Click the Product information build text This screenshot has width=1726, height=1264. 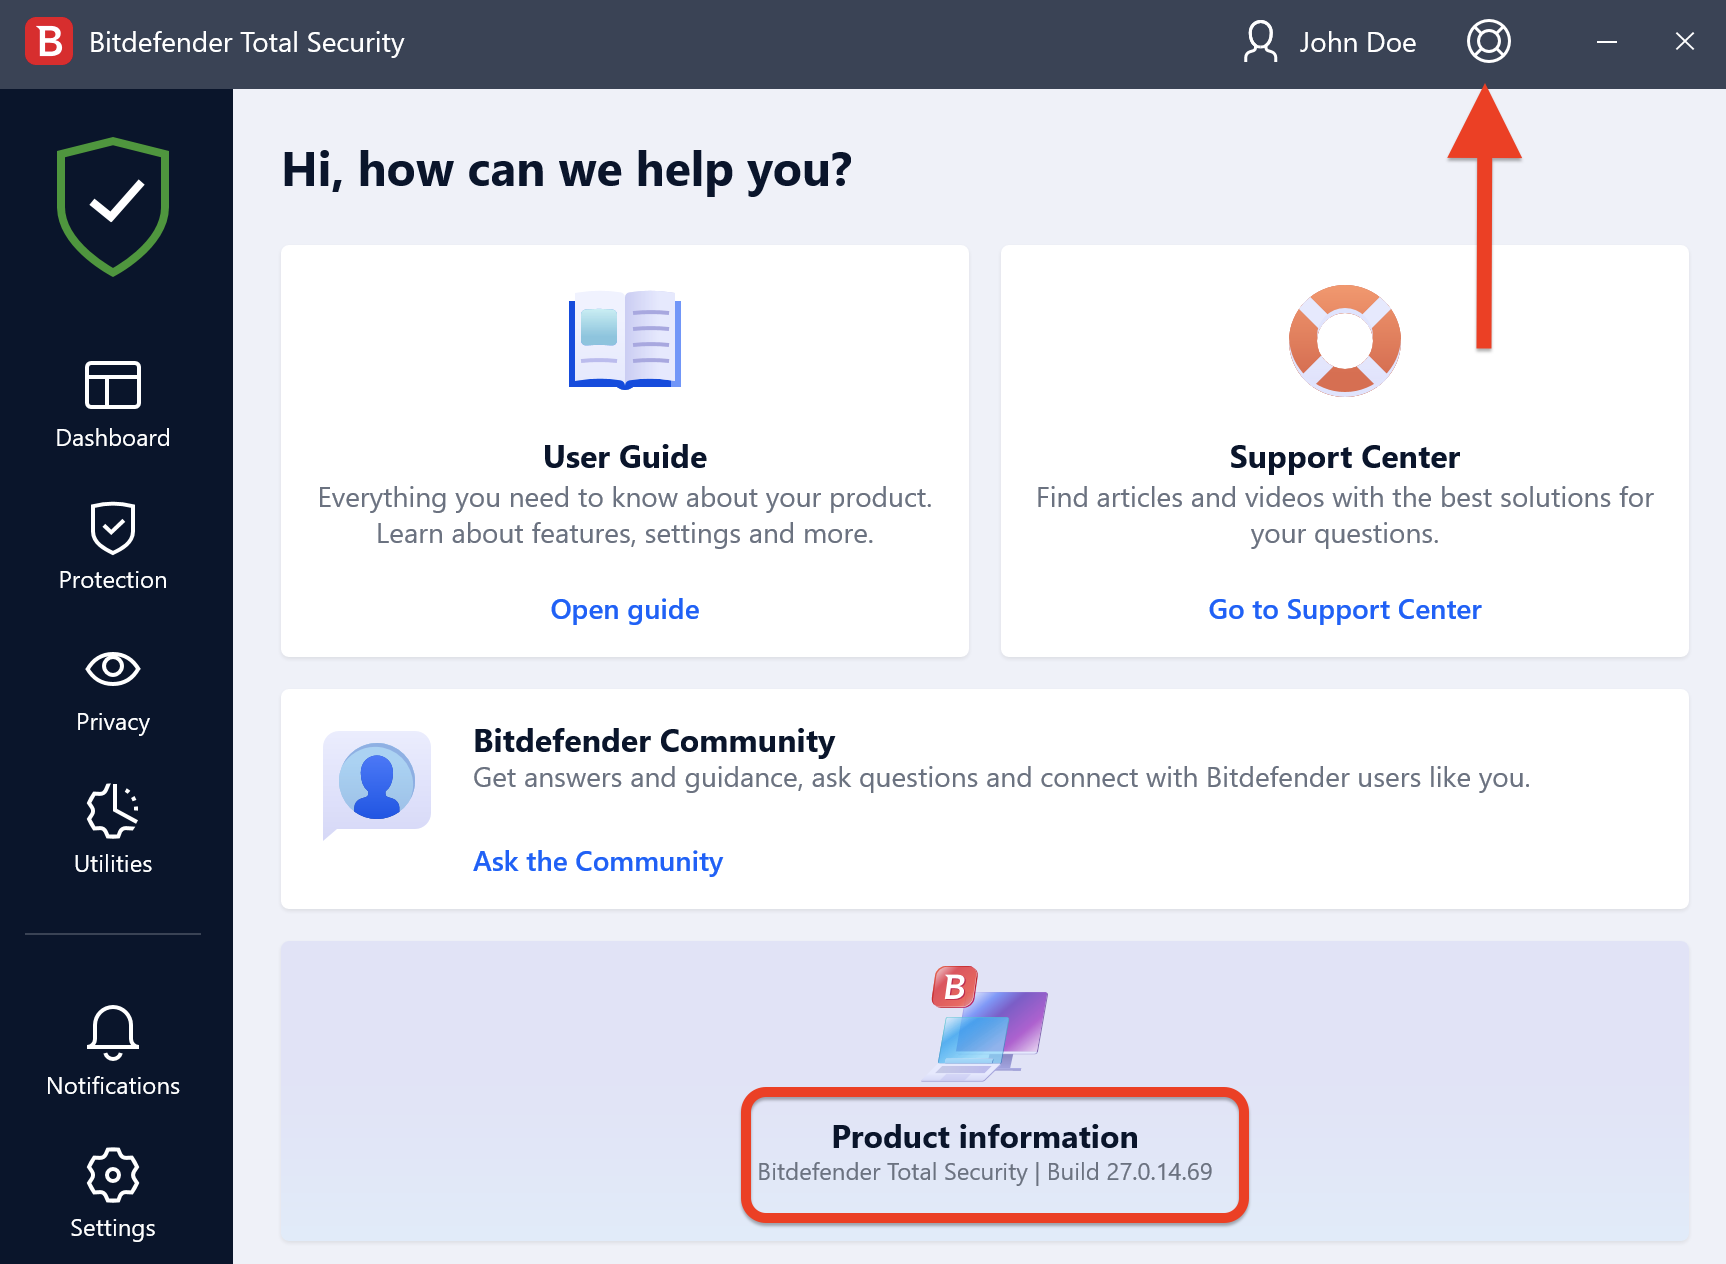pos(985,1172)
